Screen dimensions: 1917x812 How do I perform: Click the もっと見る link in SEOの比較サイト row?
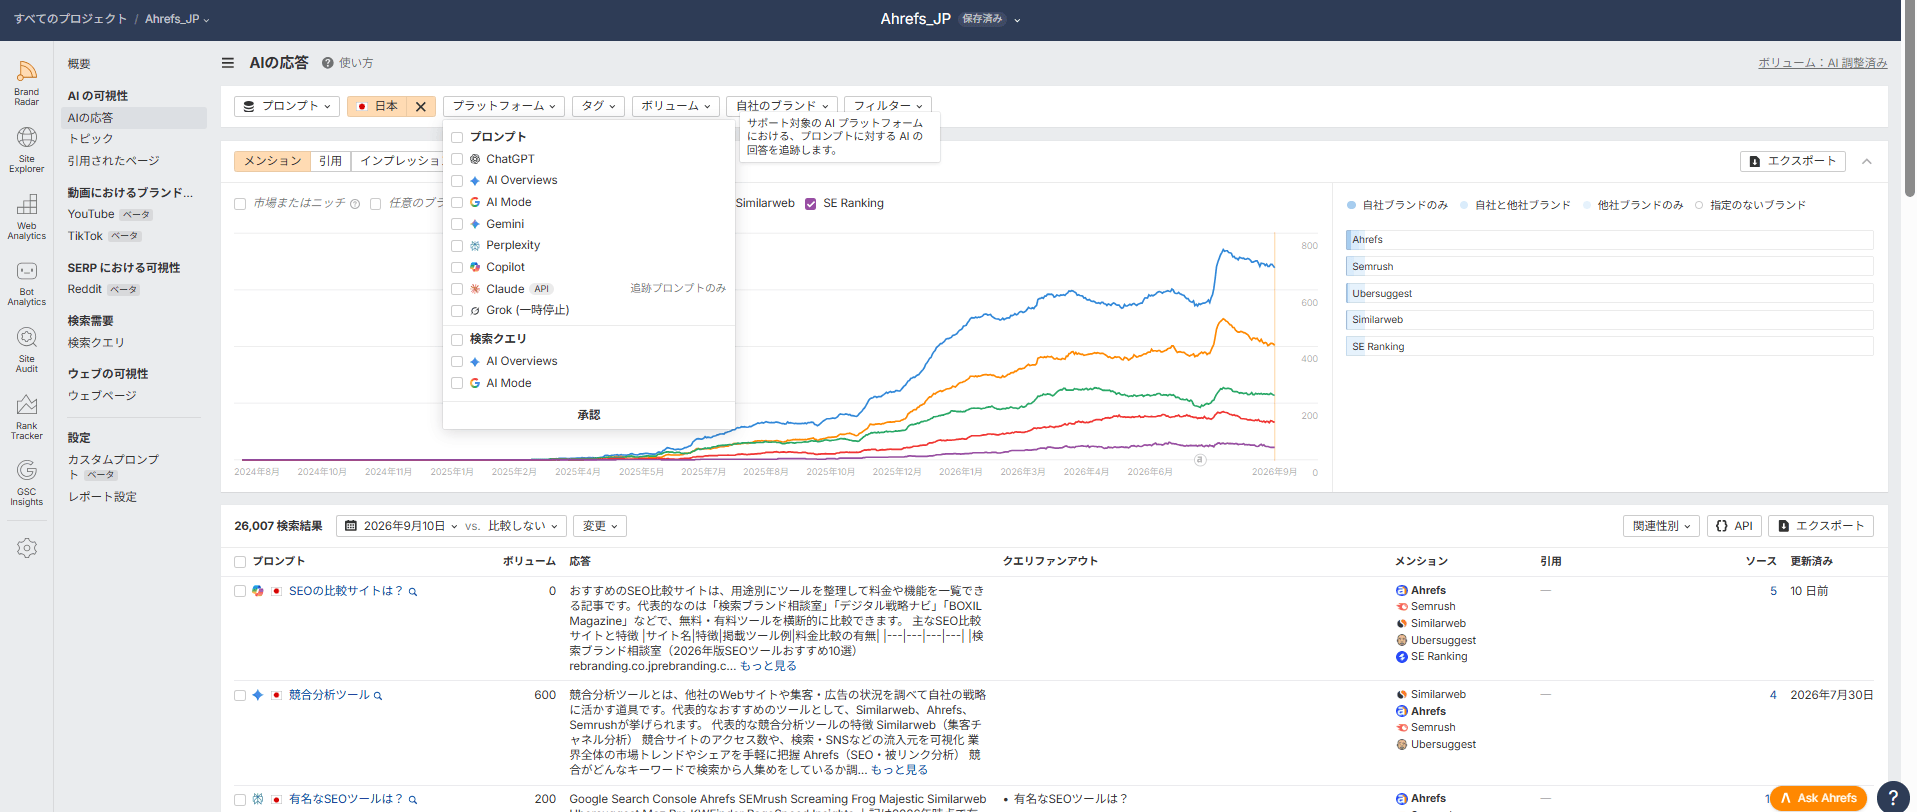[768, 666]
